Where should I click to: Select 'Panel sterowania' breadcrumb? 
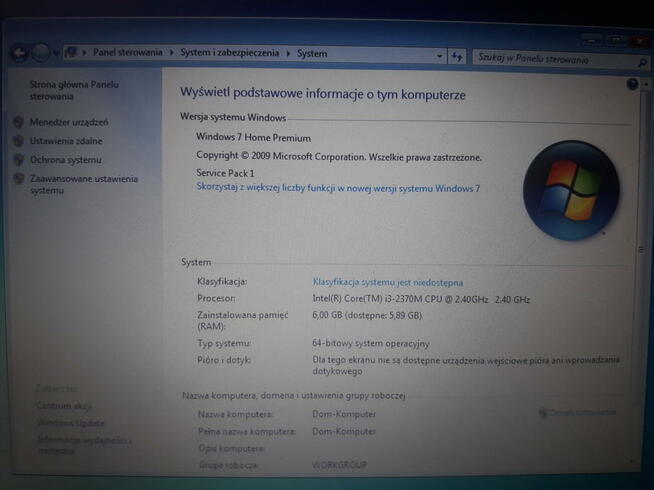click(128, 52)
